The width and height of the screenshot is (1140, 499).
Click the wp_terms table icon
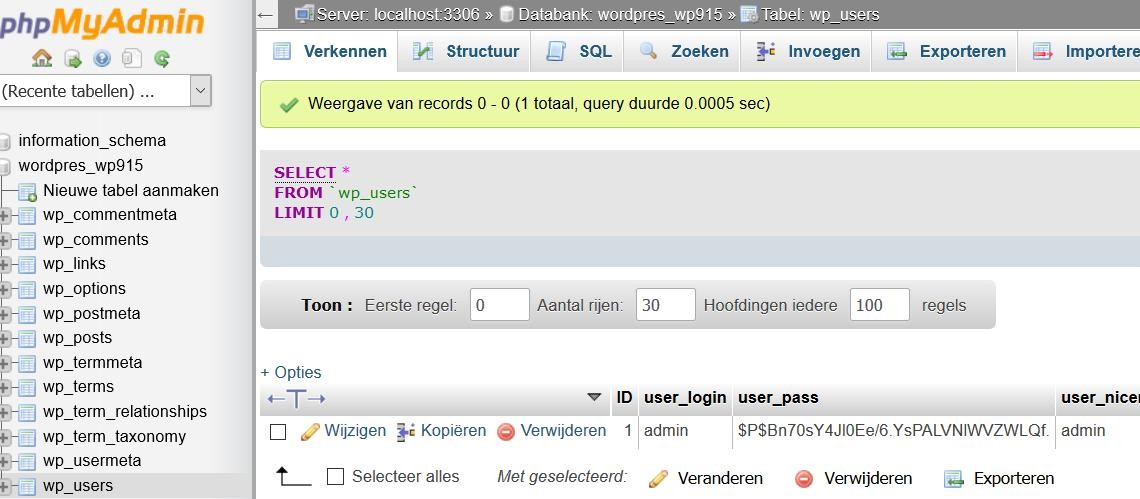27,387
